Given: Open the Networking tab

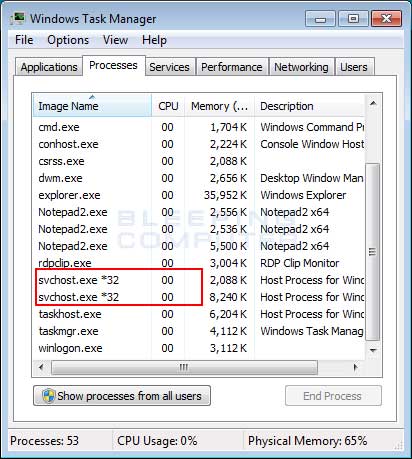Looking at the screenshot, I should (x=301, y=67).
